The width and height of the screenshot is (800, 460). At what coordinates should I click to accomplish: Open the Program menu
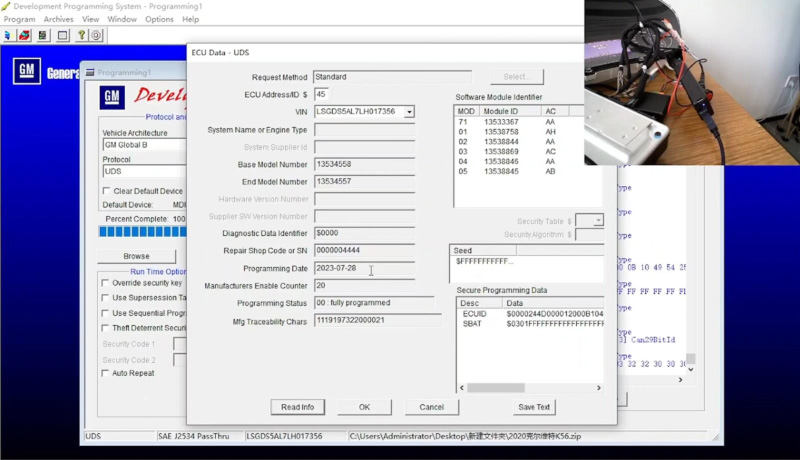(19, 19)
